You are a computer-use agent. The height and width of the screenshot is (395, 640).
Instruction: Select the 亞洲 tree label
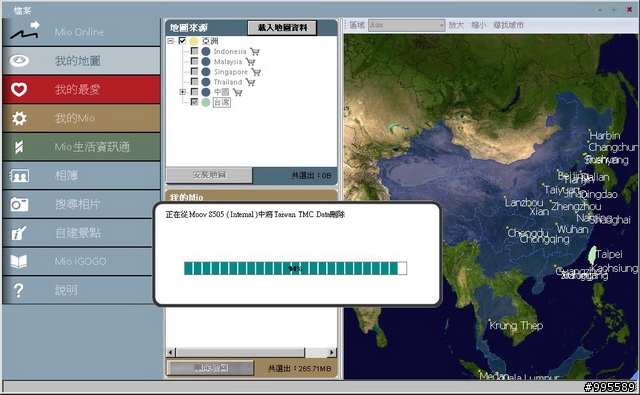[210, 41]
